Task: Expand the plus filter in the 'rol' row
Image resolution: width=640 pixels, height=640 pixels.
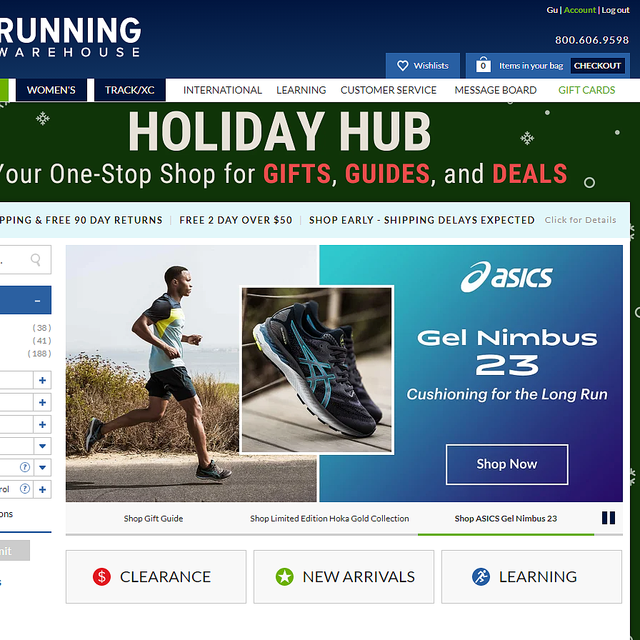Action: pos(42,489)
